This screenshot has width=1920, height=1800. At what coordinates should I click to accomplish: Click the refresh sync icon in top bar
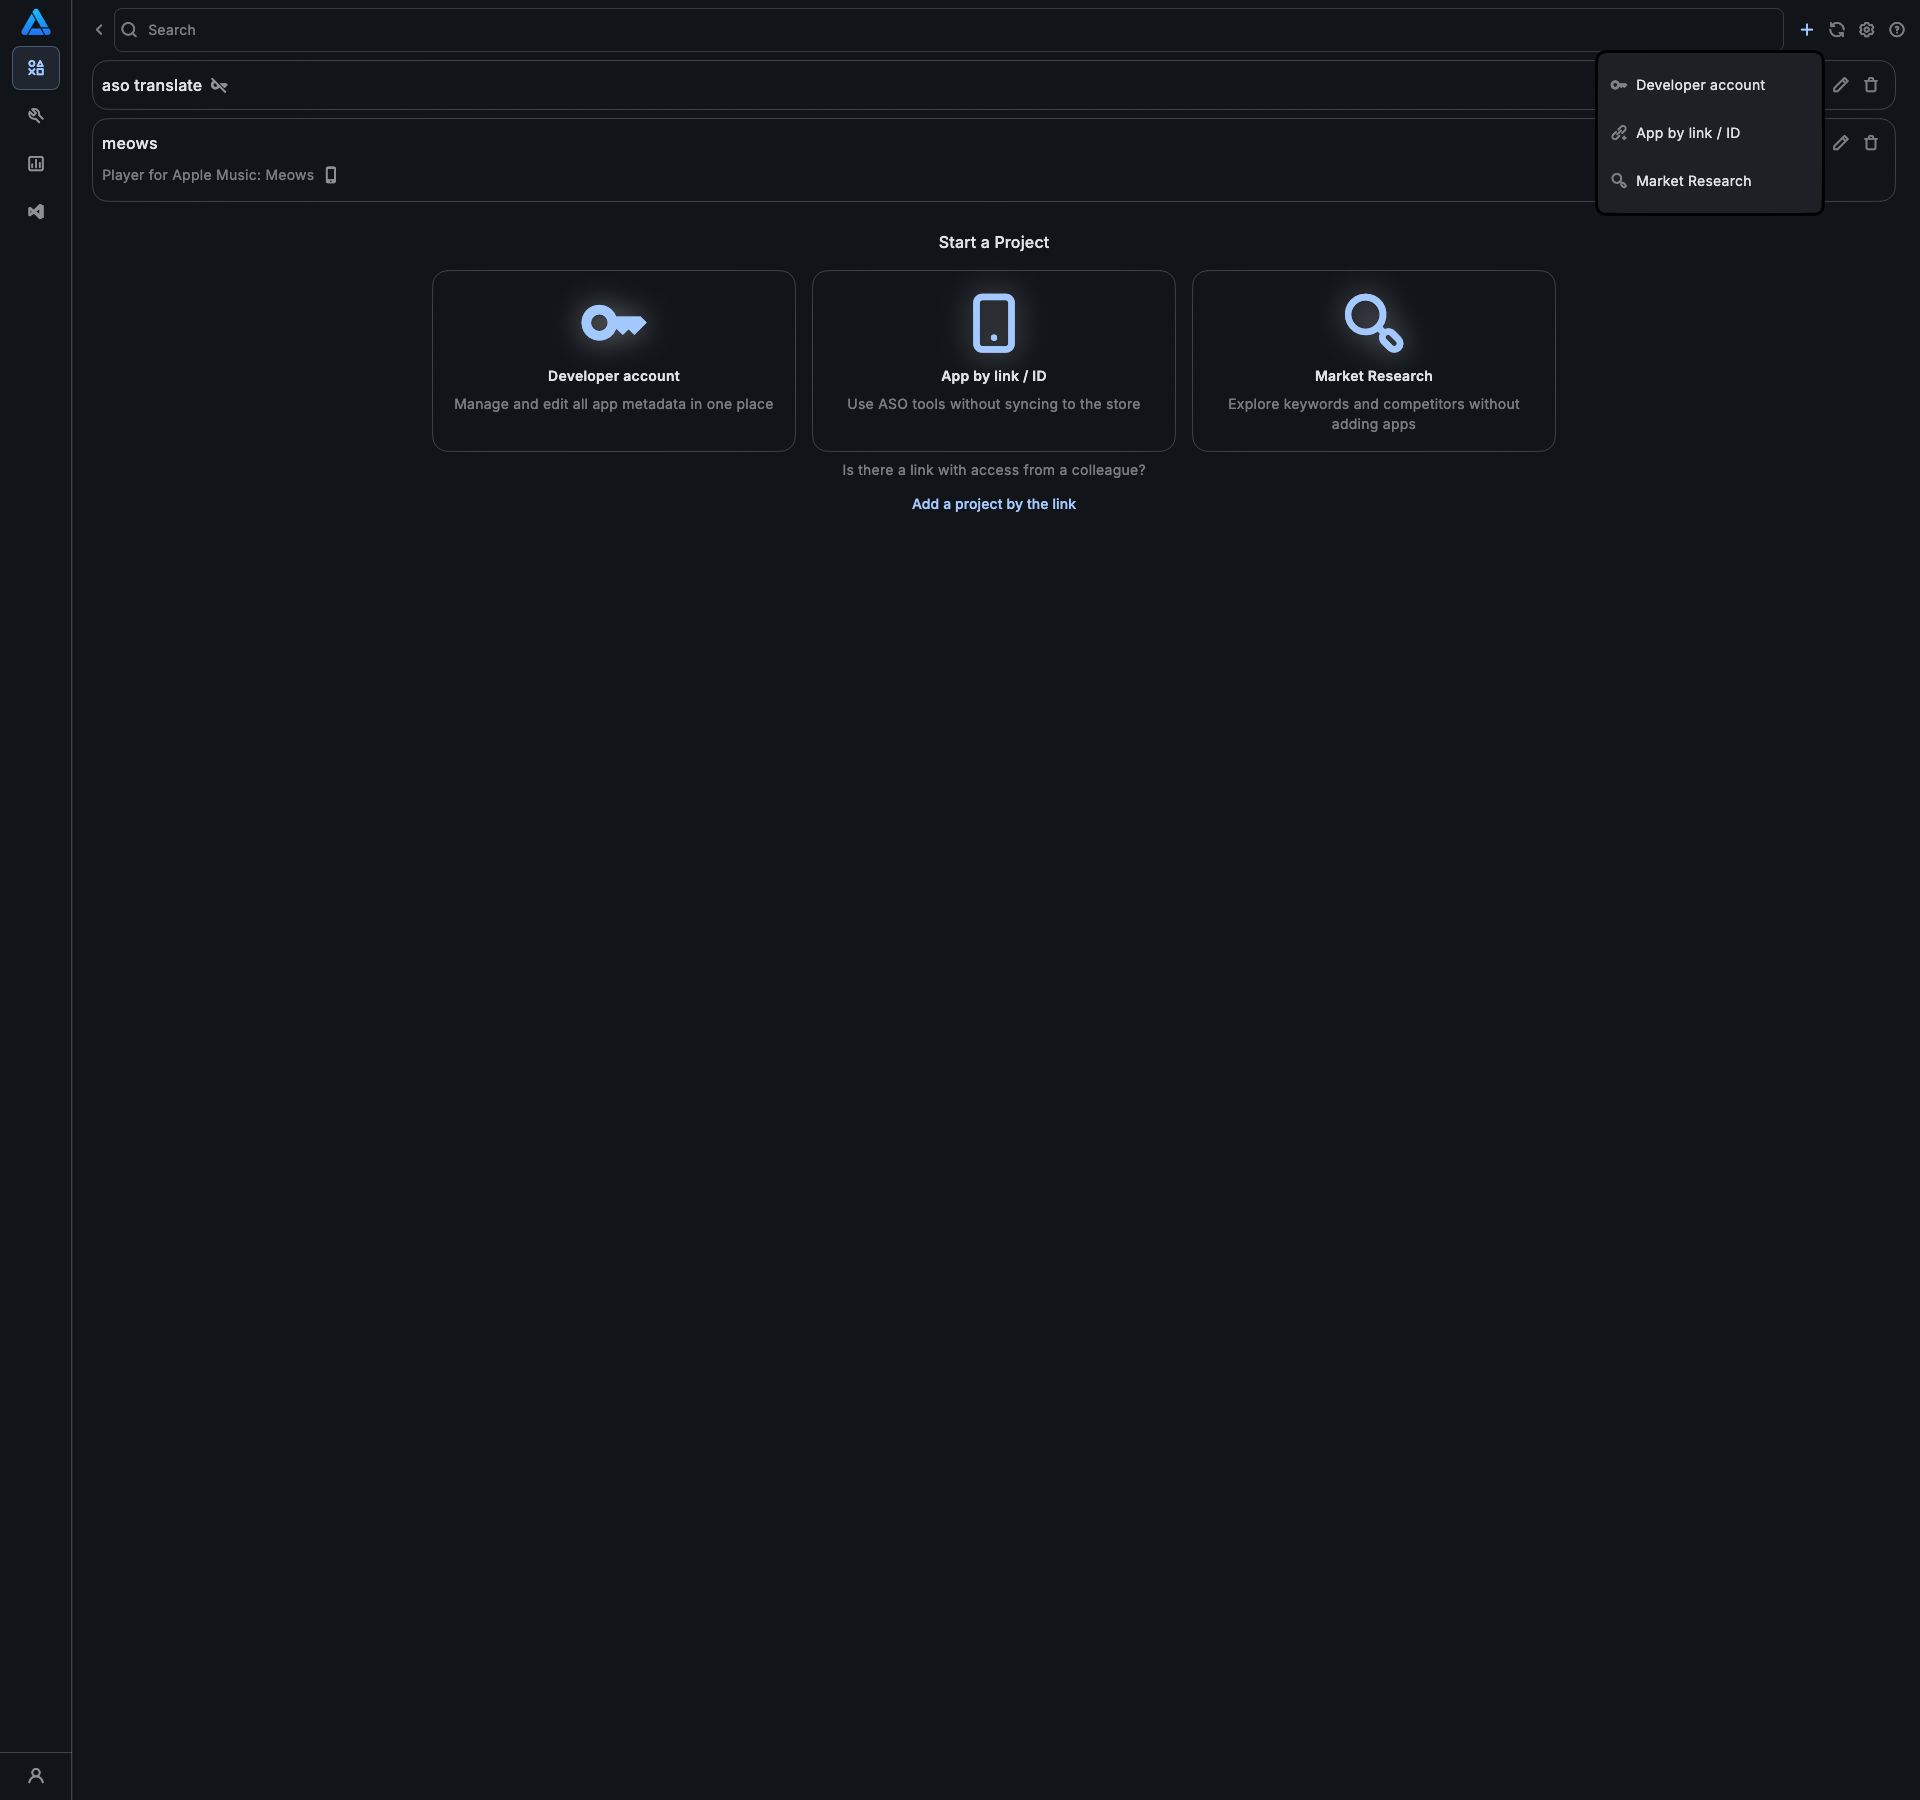1836,30
